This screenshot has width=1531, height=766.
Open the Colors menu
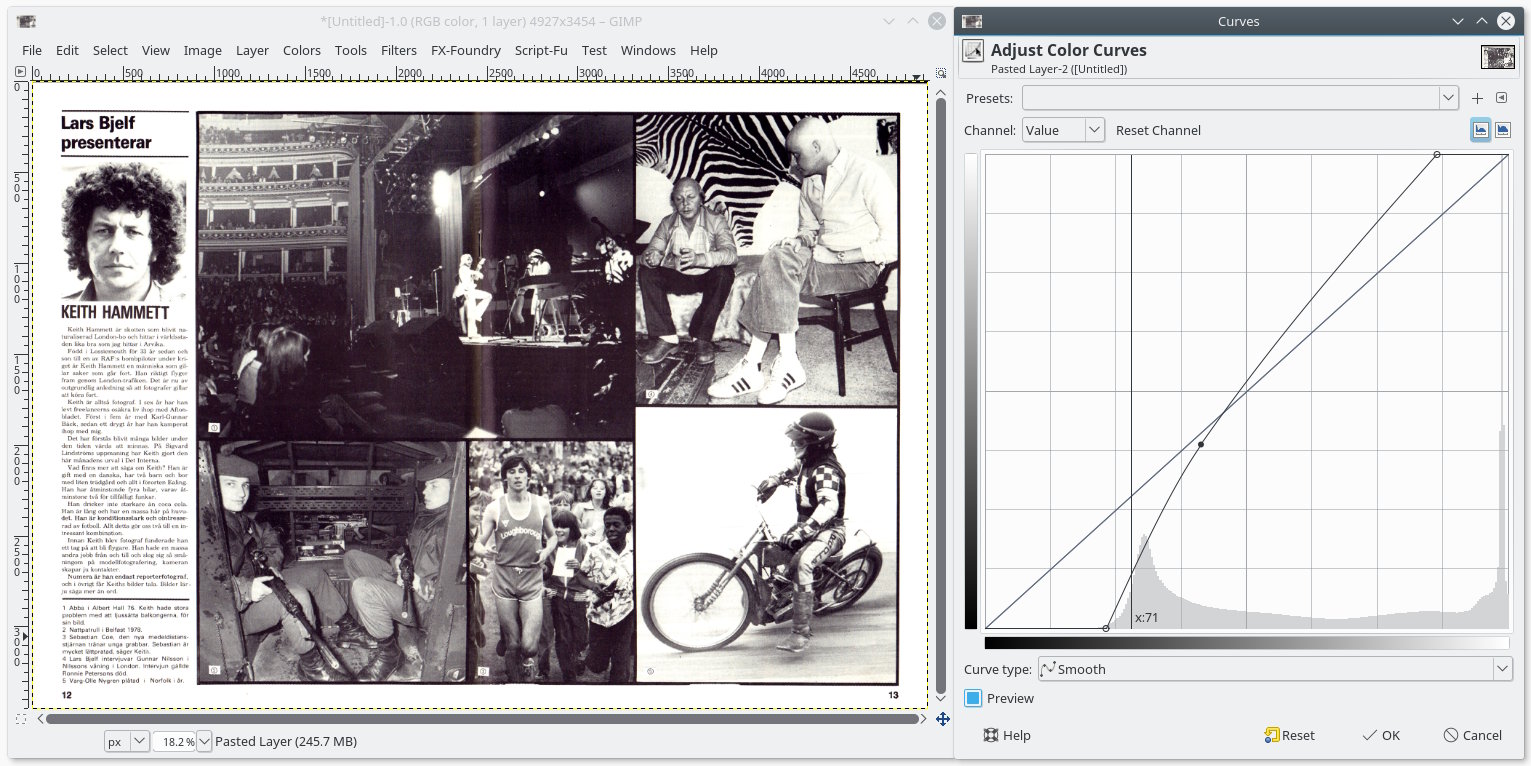(301, 50)
